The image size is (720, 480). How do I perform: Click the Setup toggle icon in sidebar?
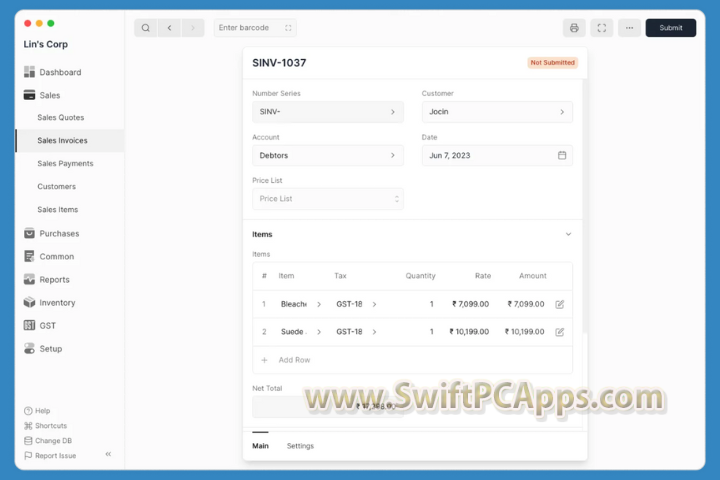point(29,348)
